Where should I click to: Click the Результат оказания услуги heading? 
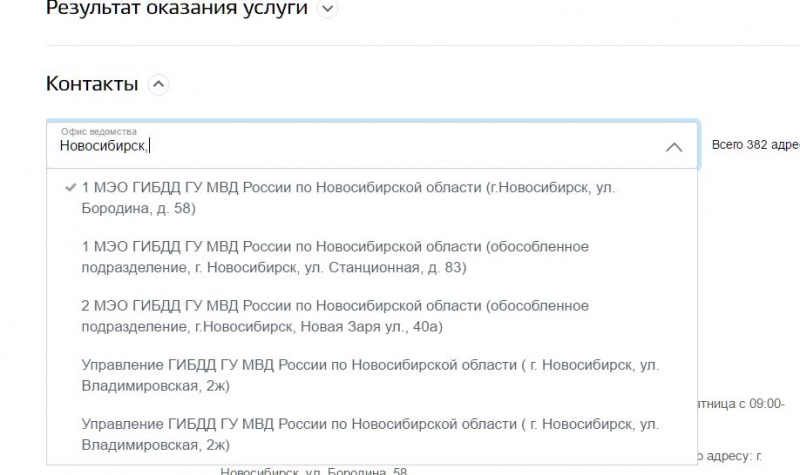(176, 9)
